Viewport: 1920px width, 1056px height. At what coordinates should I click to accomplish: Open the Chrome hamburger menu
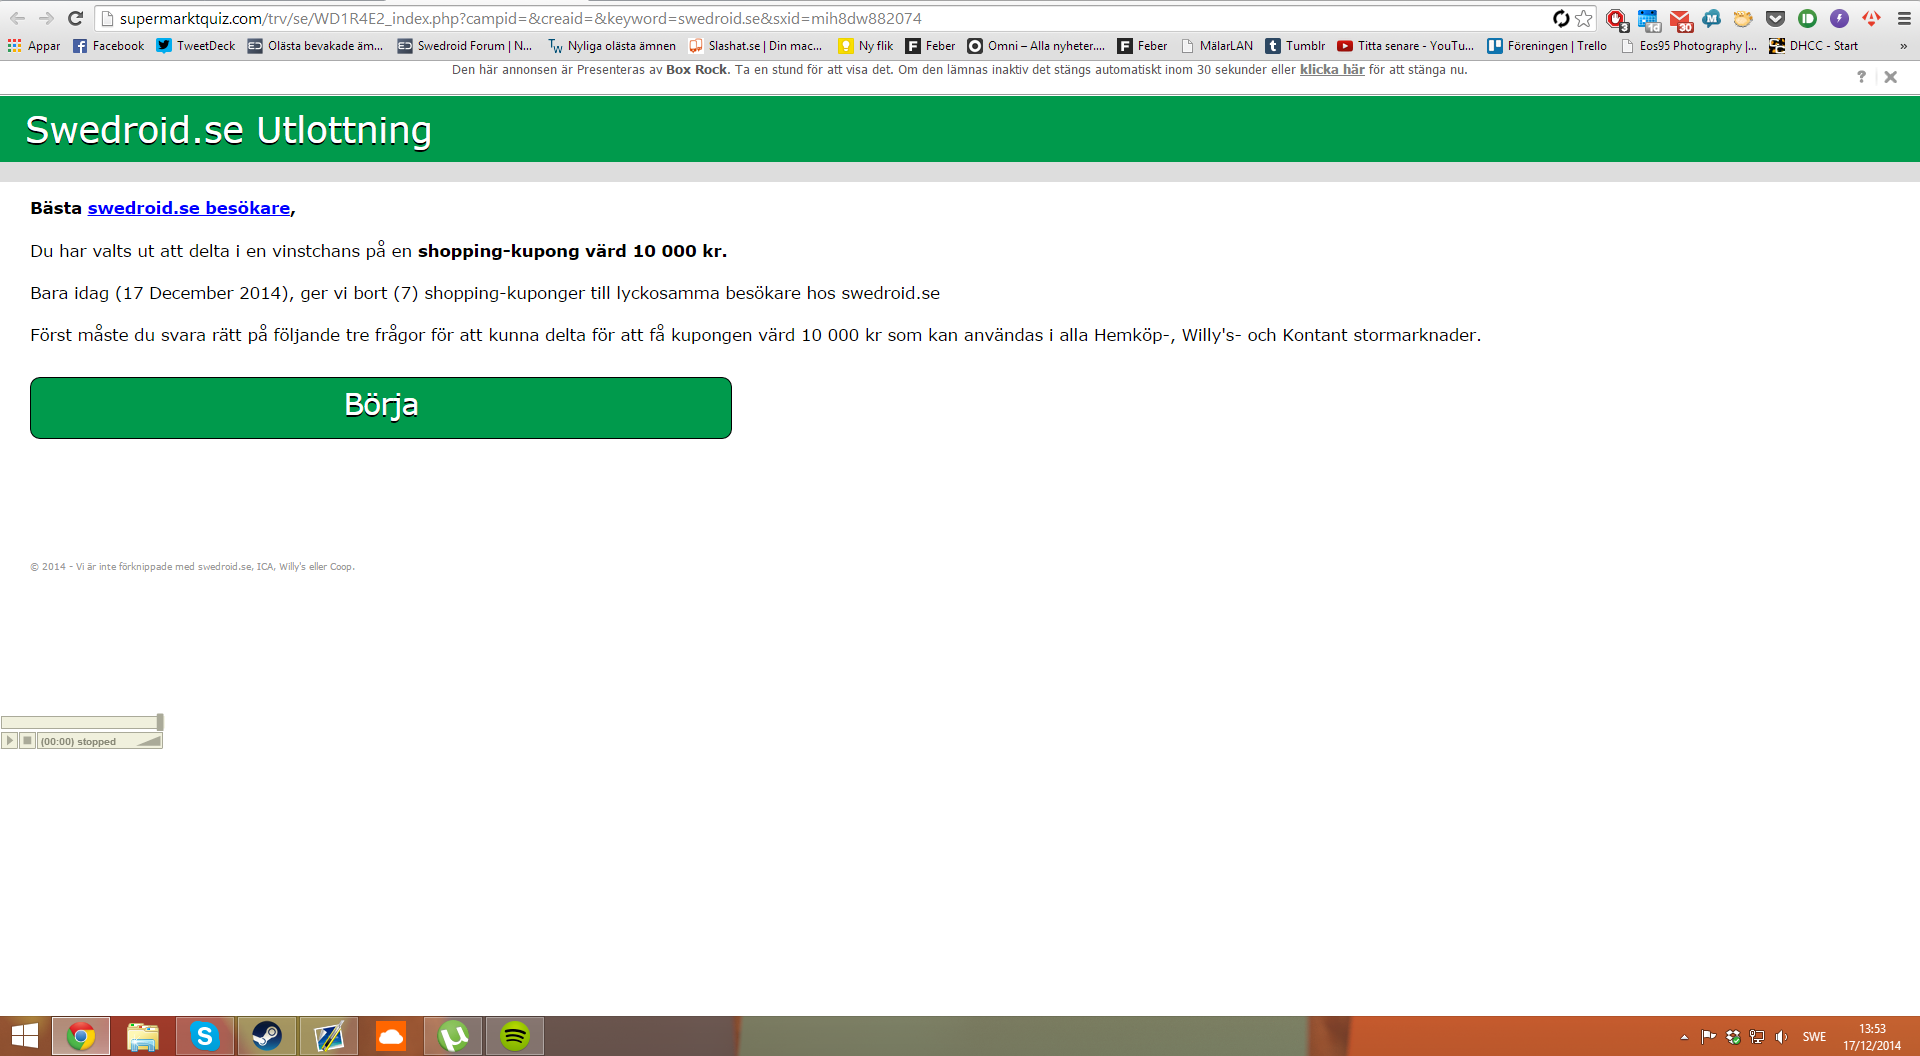1904,18
